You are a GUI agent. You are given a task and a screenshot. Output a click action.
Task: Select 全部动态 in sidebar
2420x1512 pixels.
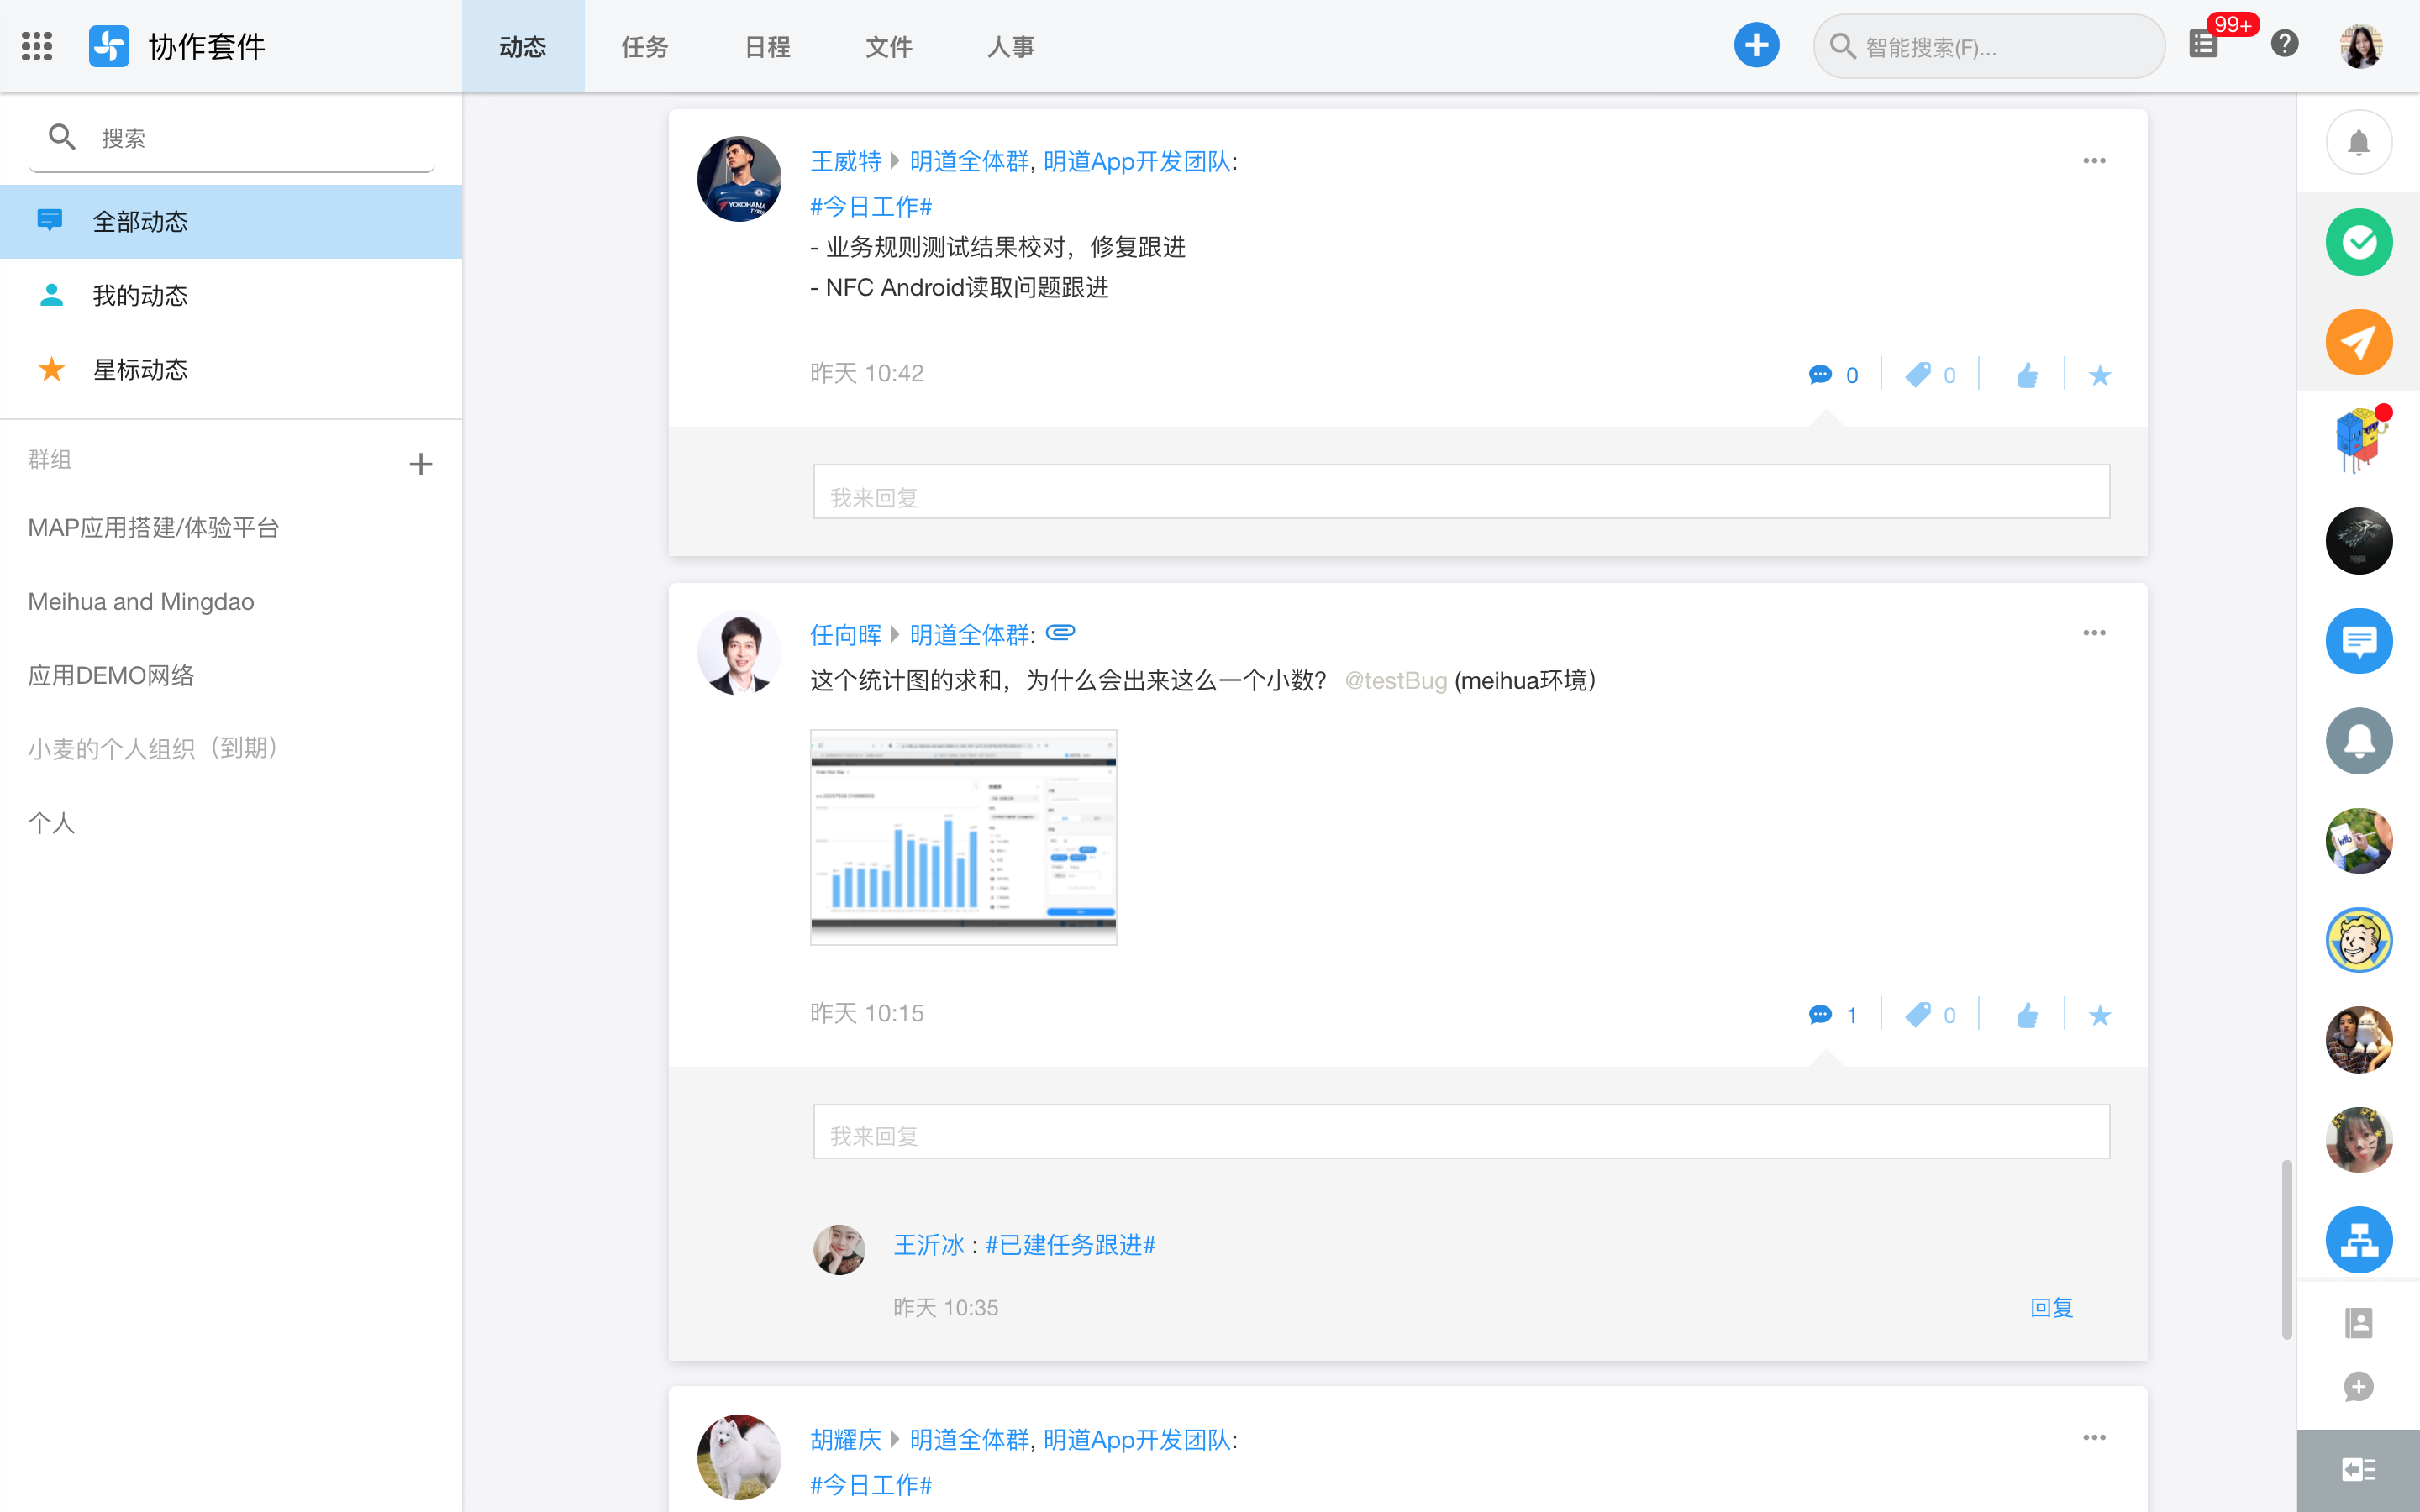231,221
